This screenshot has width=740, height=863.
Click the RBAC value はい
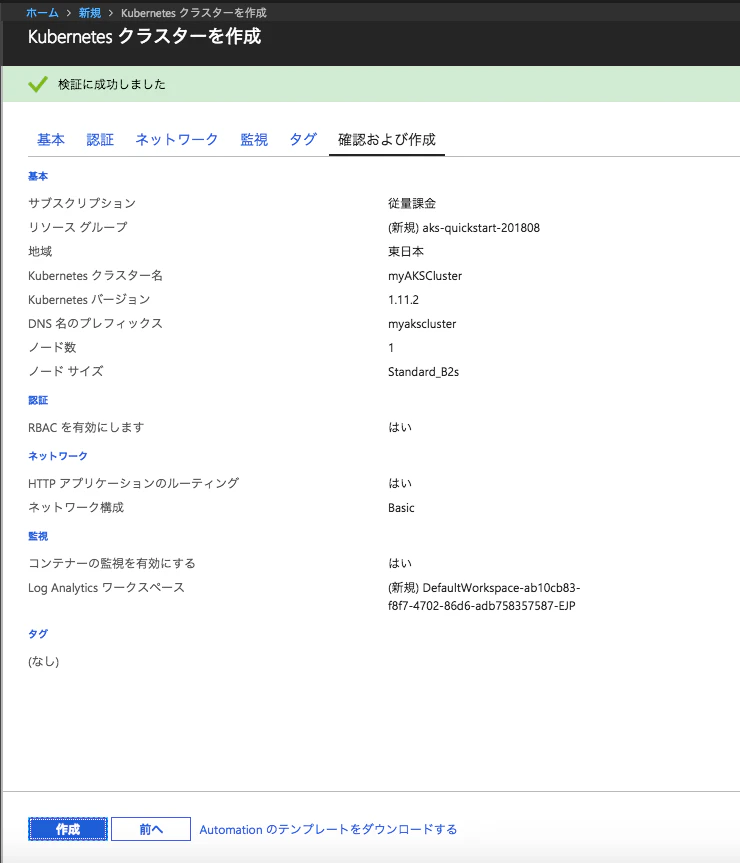(400, 428)
